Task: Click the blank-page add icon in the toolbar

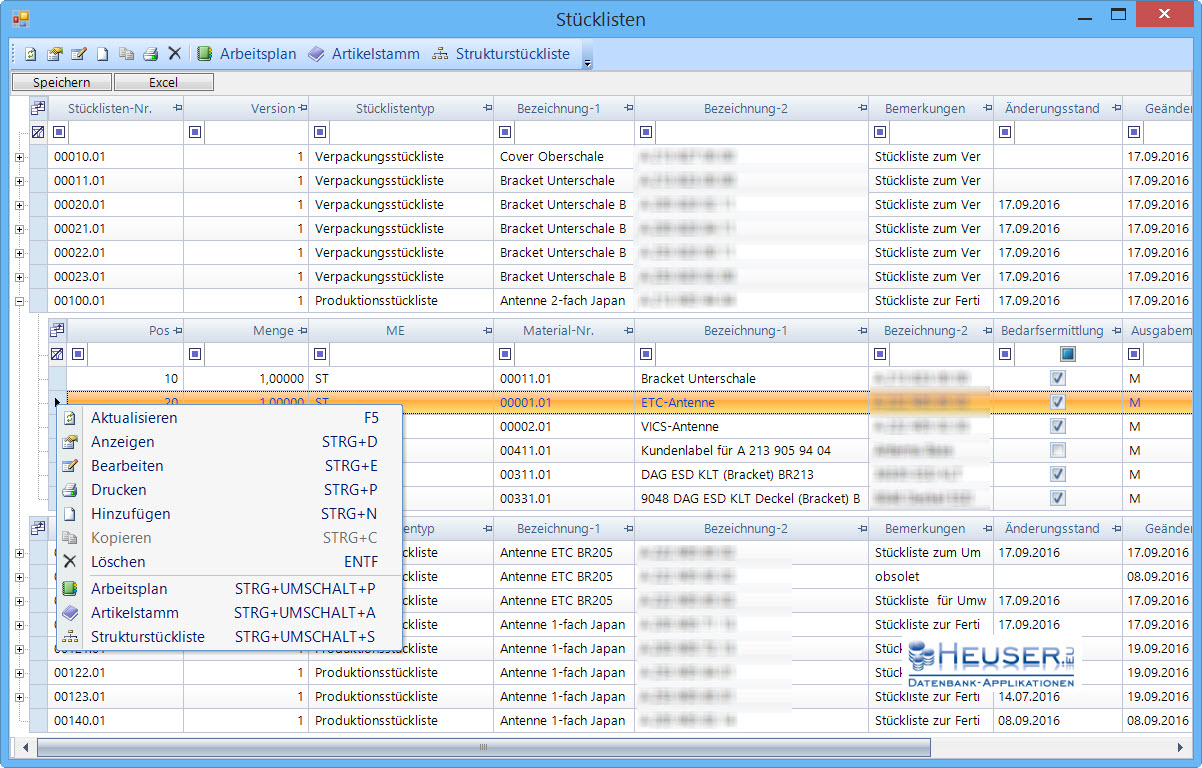Action: point(102,54)
